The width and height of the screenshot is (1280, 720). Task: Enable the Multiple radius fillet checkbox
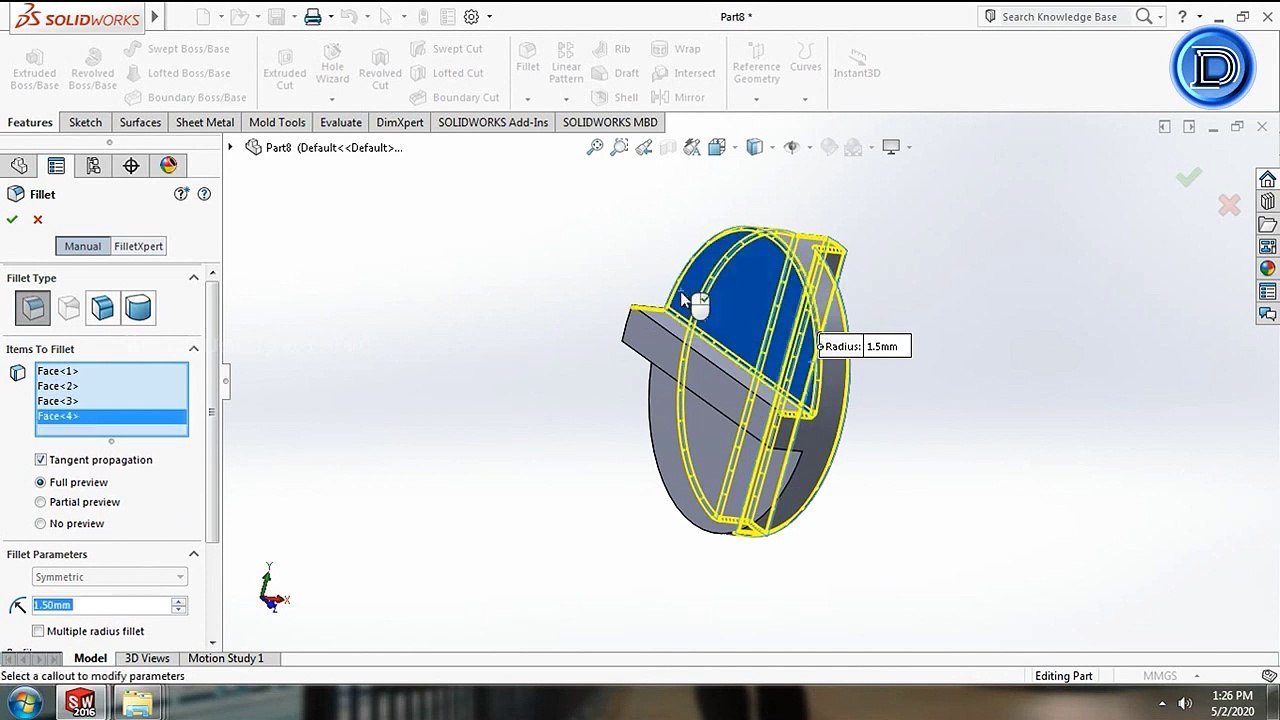[x=38, y=631]
